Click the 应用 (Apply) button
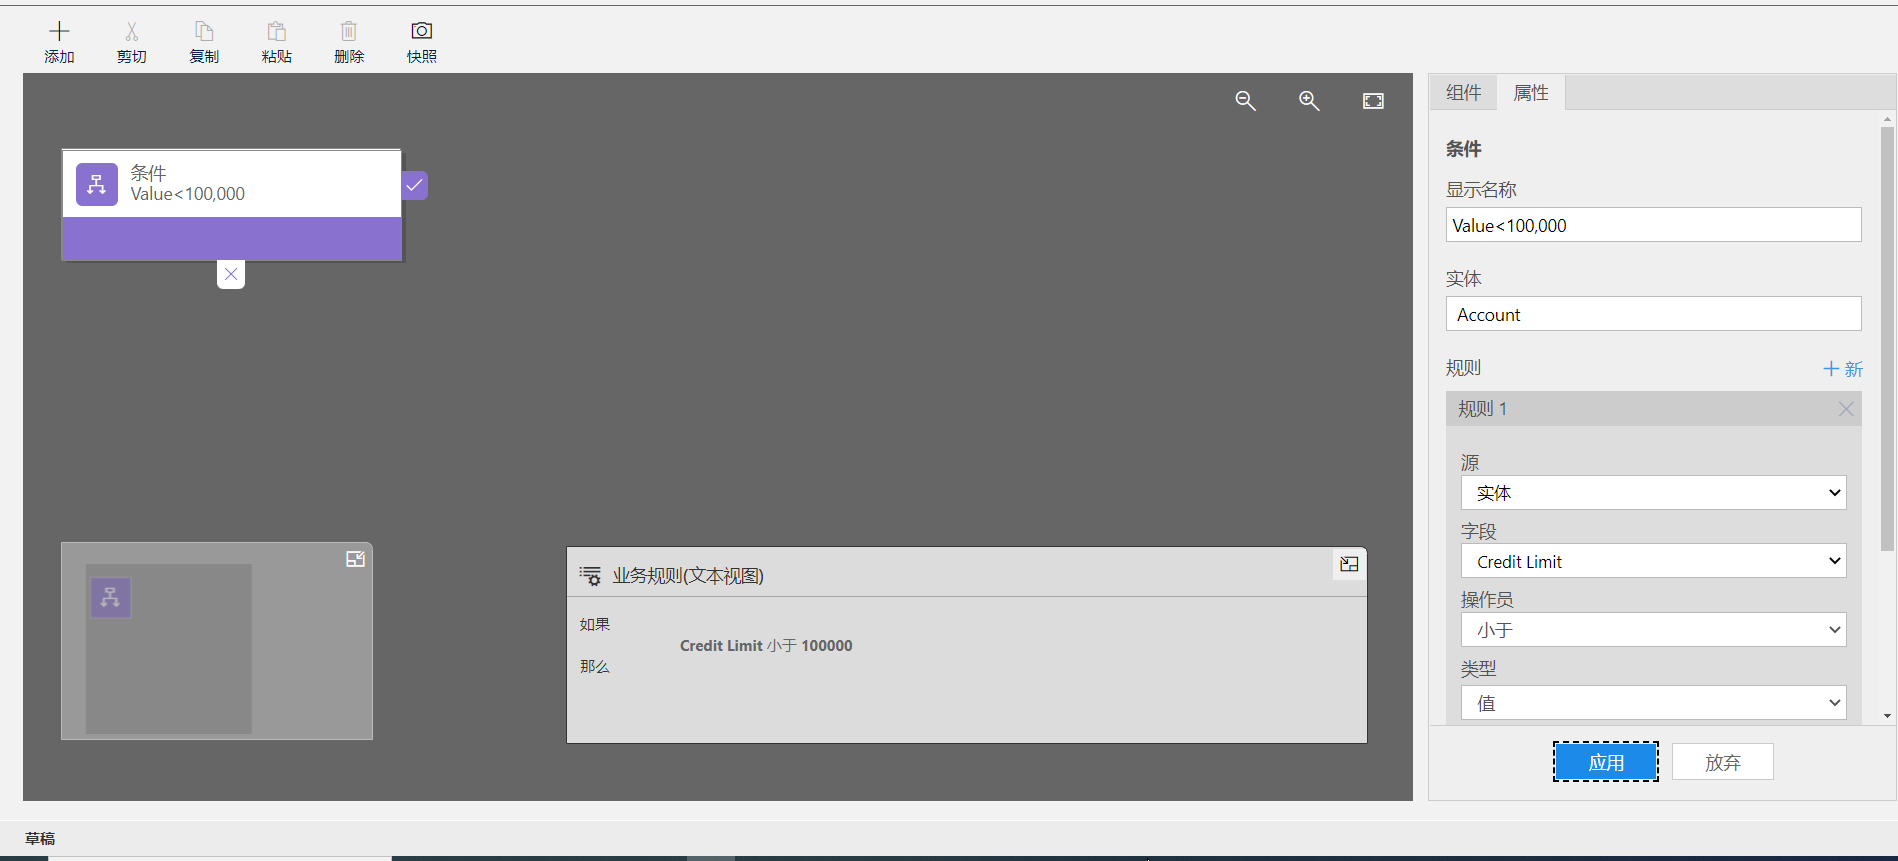 coord(1606,762)
